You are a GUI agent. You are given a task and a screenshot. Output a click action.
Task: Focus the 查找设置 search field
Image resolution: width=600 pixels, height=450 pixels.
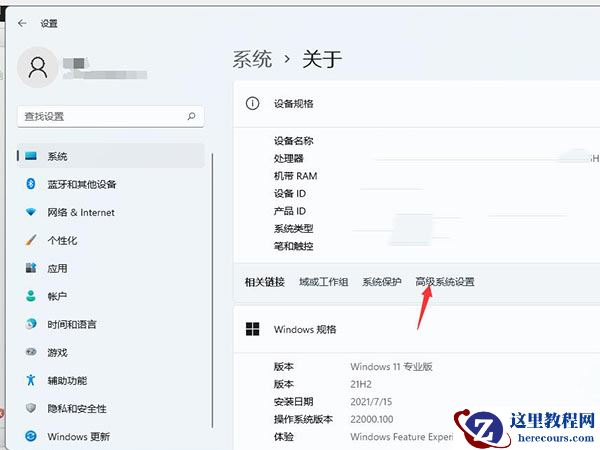(x=110, y=116)
